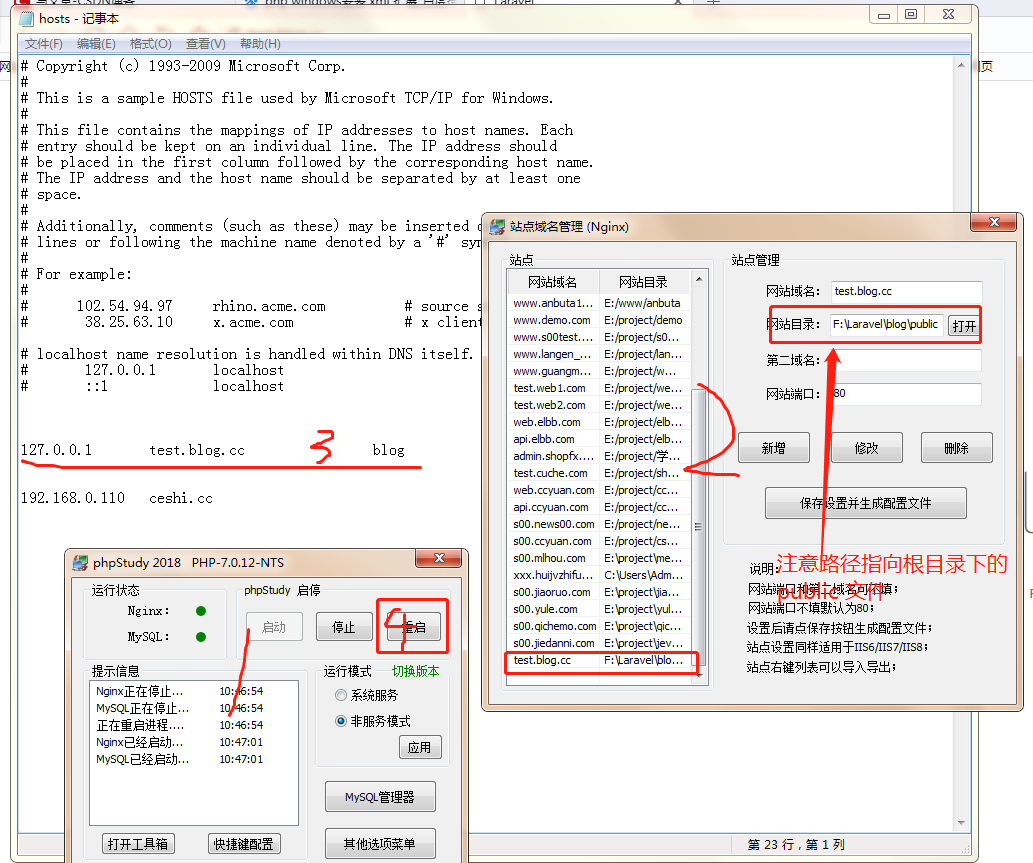
Task: Select s00.jiedanni.com site row
Action: pyautogui.click(x=599, y=643)
